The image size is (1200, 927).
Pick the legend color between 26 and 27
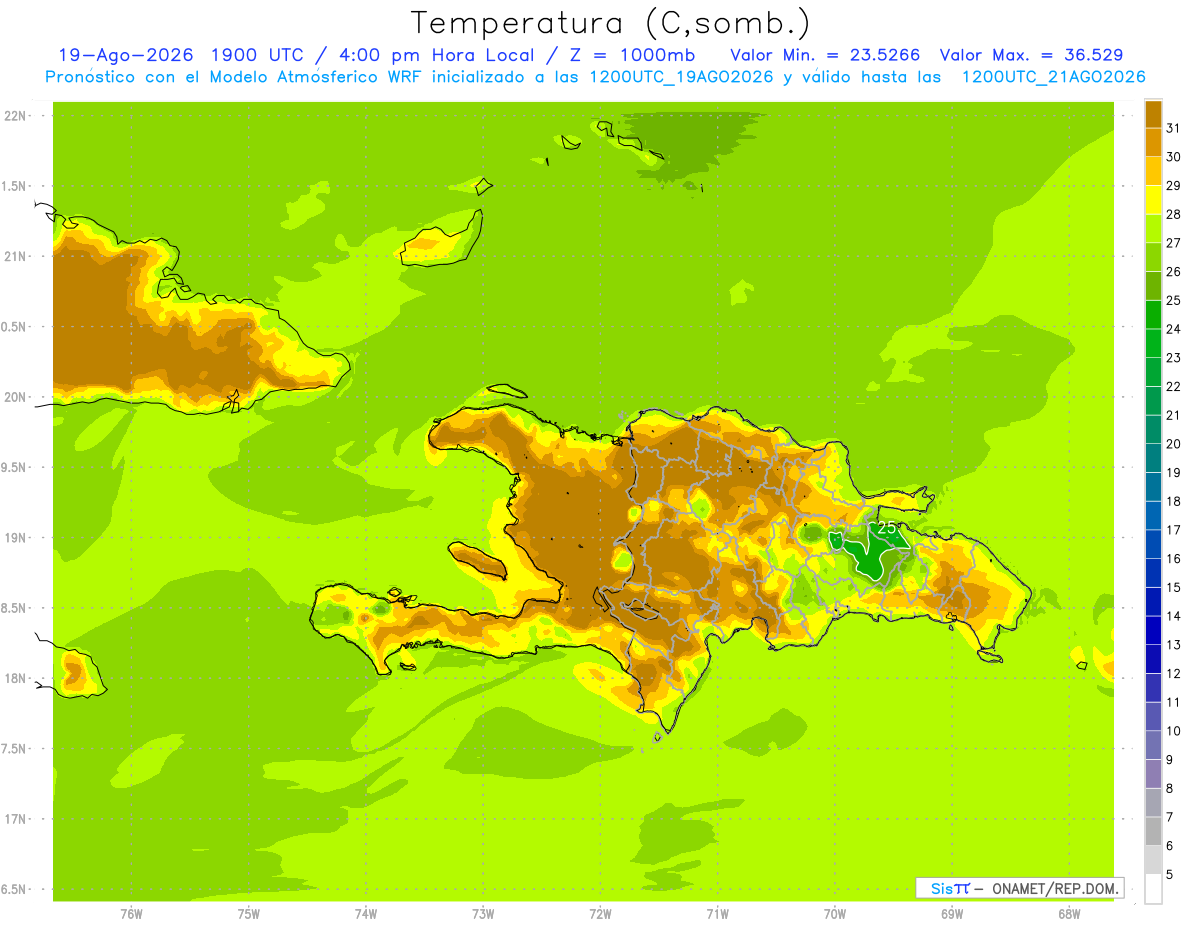point(1153,257)
